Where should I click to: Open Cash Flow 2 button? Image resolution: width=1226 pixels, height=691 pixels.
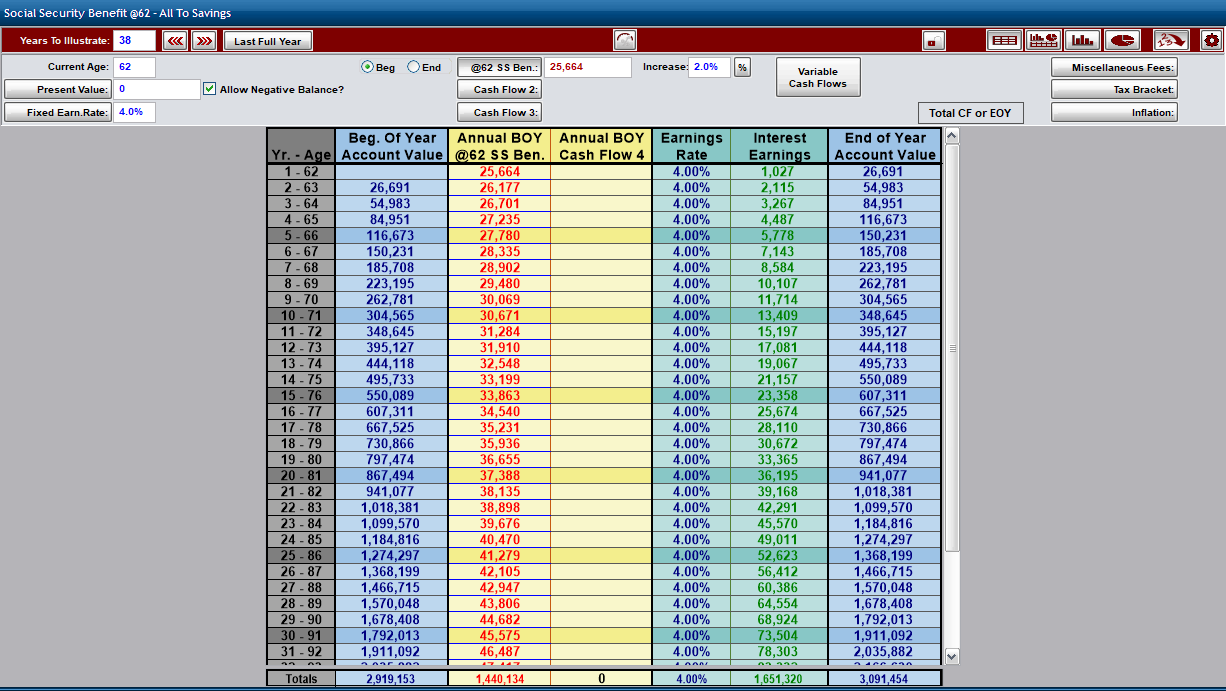499,89
